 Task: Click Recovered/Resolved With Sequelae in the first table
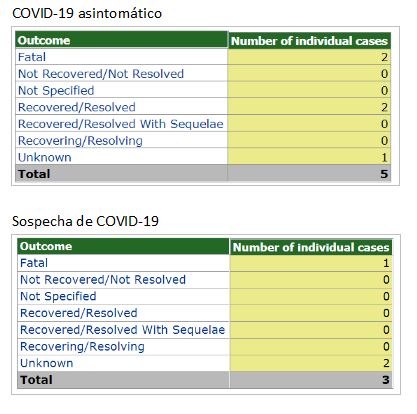pyautogui.click(x=121, y=124)
